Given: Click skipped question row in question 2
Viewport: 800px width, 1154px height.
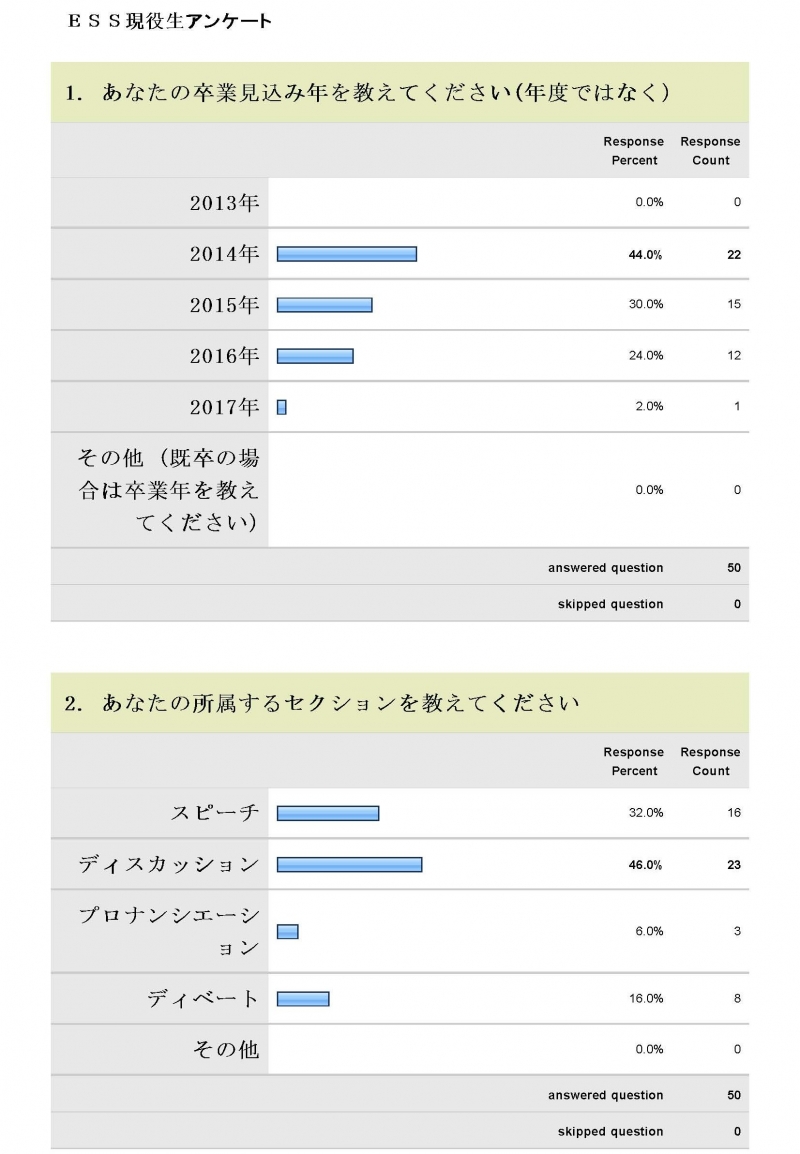Looking at the screenshot, I should point(400,1131).
